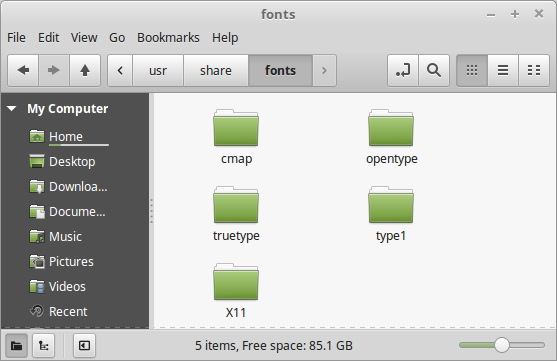Adjust the zoom slider handle

pyautogui.click(x=502, y=345)
